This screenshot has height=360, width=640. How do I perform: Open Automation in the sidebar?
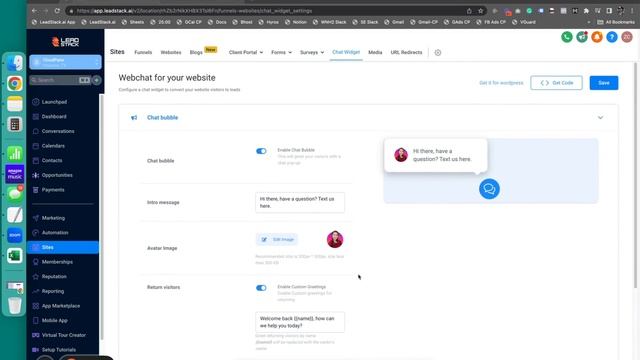(55, 233)
